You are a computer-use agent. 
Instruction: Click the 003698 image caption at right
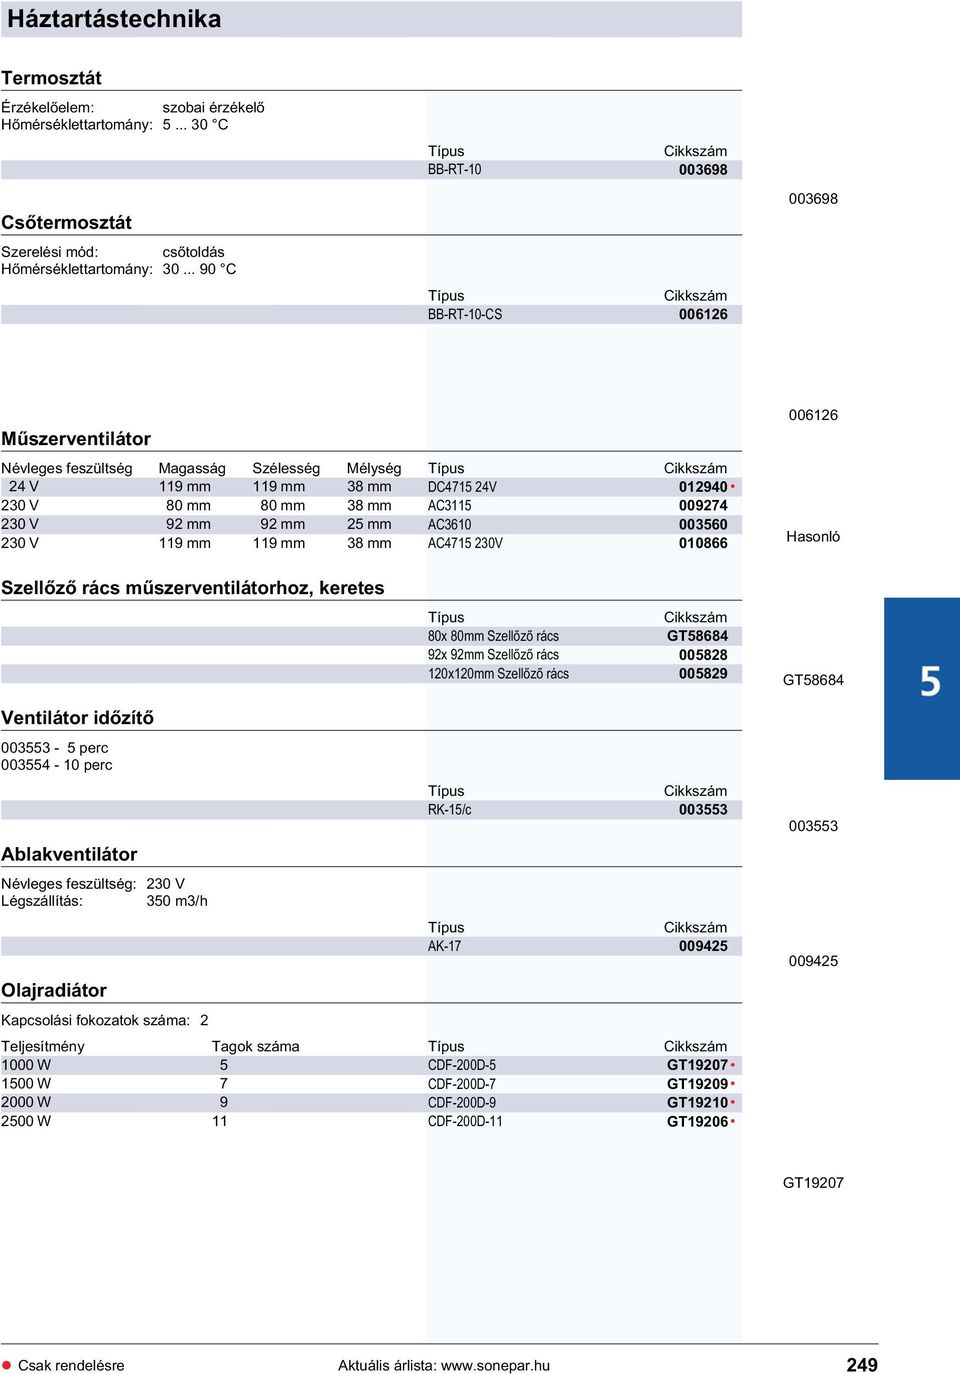coord(813,199)
